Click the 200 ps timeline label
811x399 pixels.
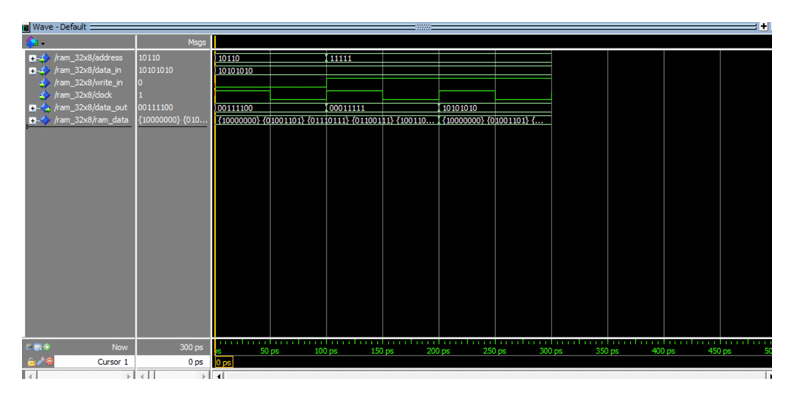click(439, 351)
